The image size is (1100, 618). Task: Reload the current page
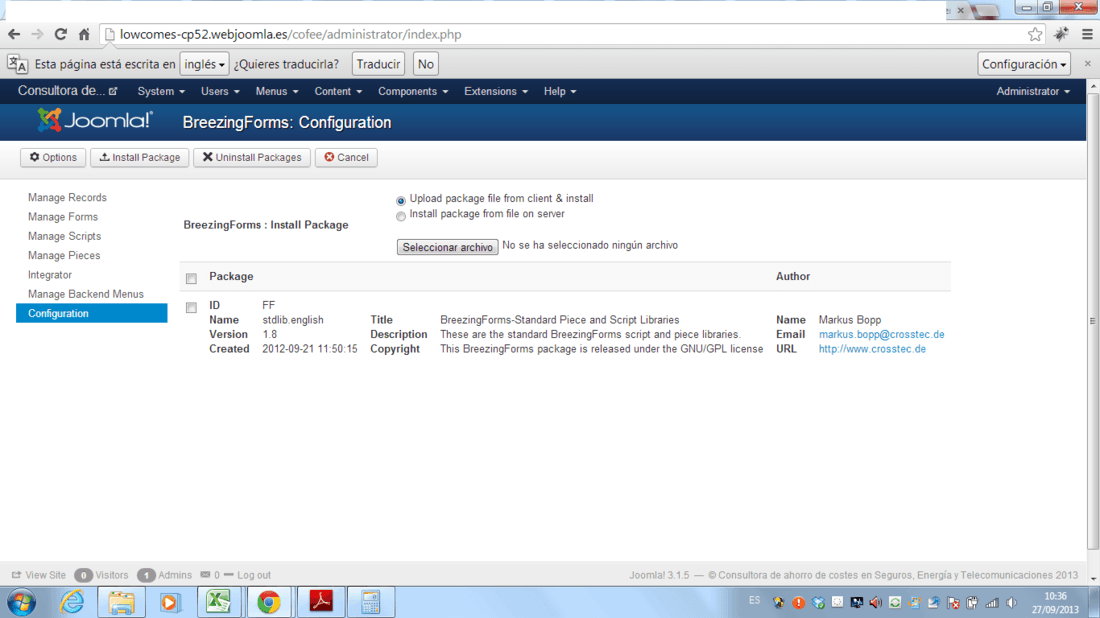(x=61, y=34)
